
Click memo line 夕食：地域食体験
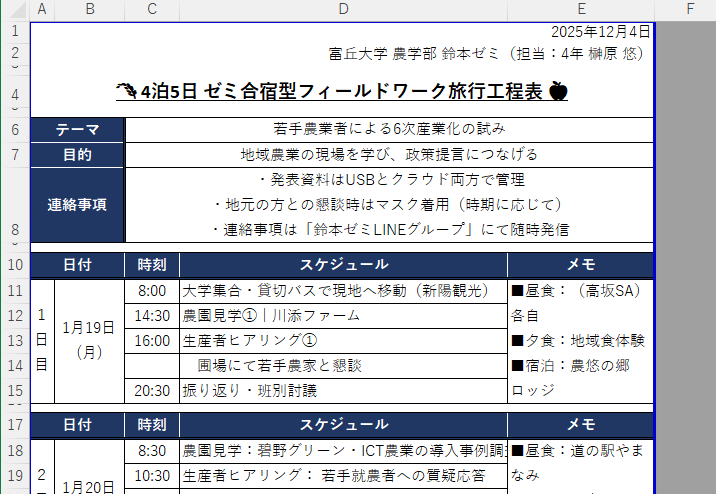point(578,341)
